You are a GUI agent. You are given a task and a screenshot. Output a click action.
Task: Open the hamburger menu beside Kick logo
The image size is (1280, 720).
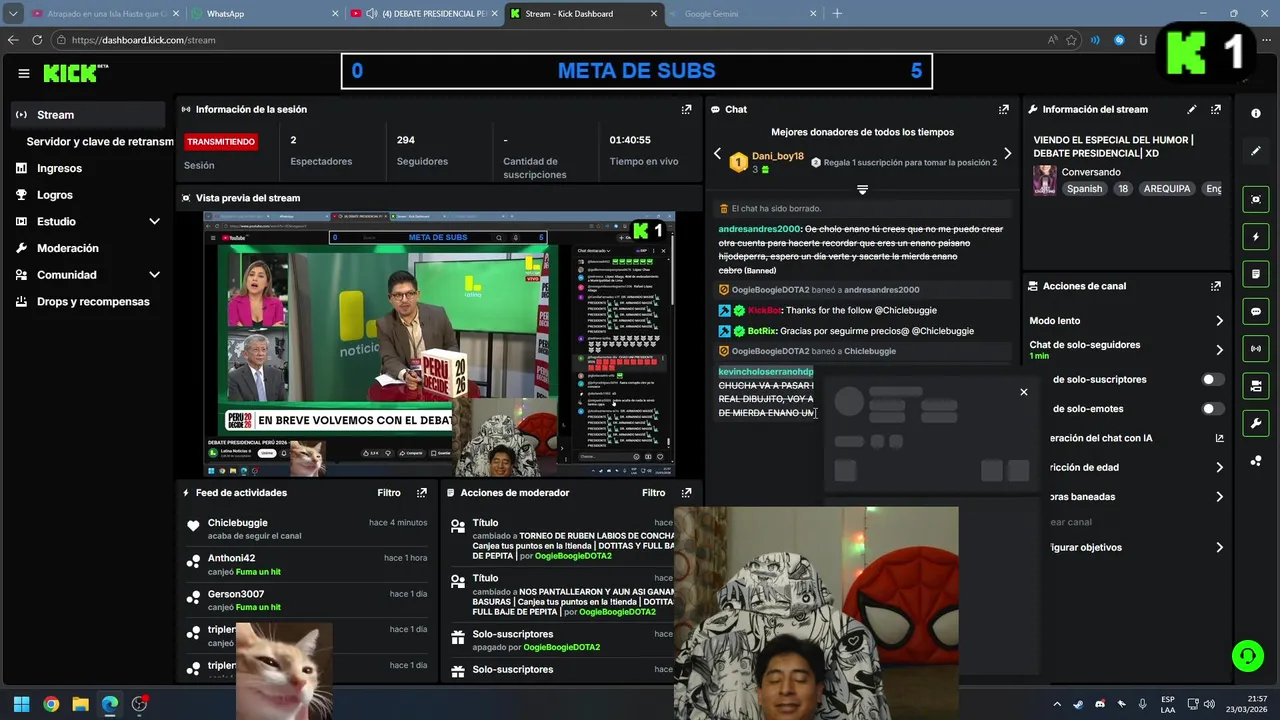24,73
